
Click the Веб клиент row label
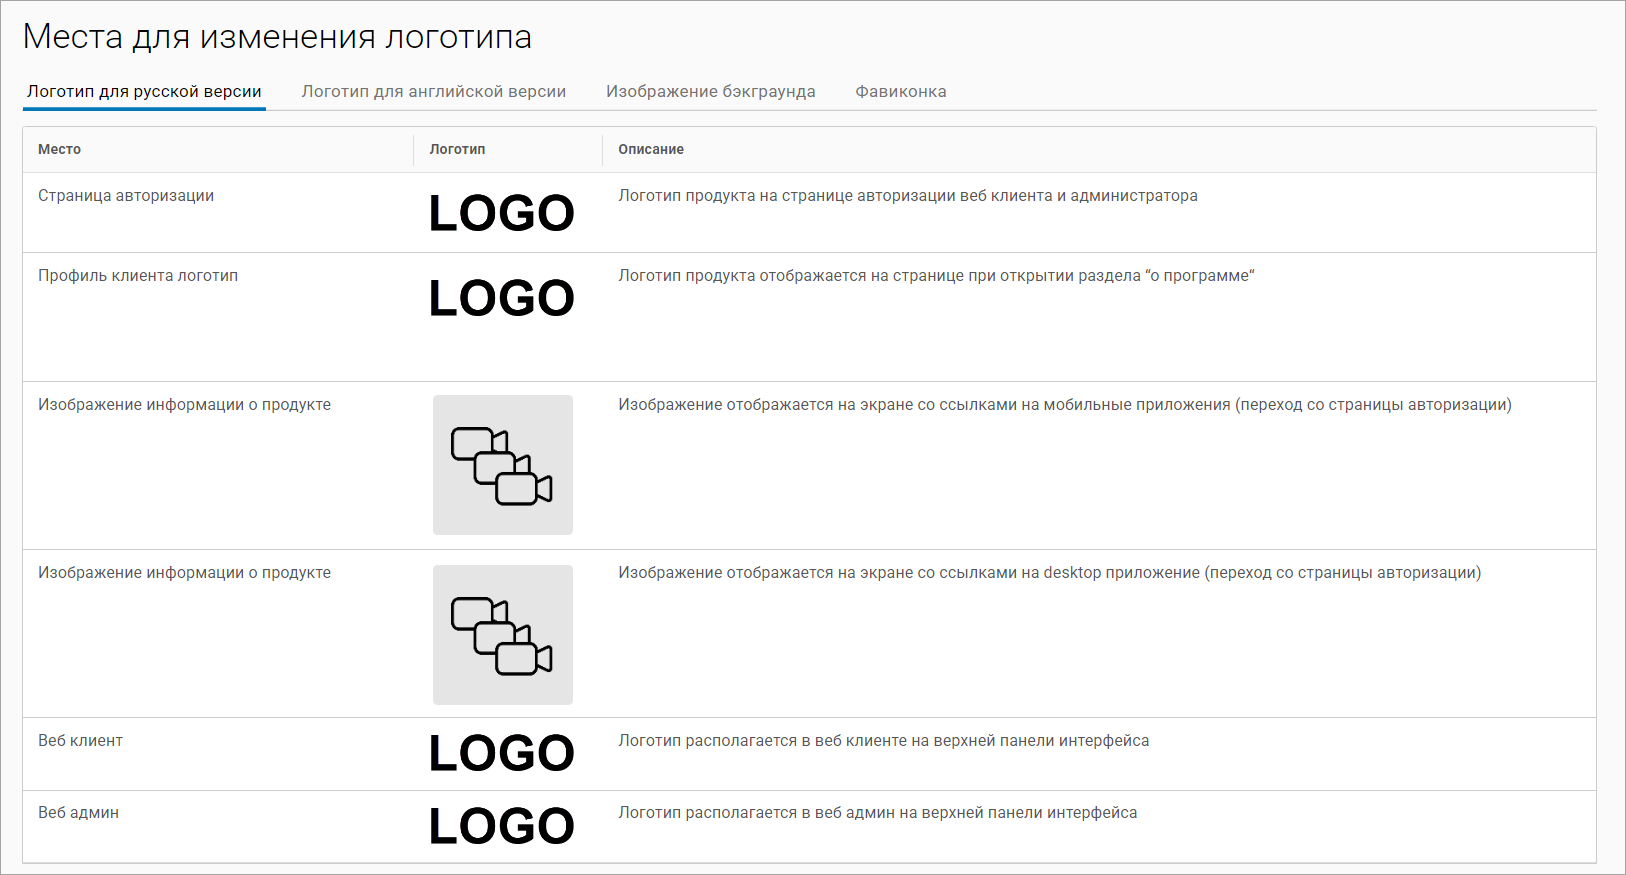80,741
